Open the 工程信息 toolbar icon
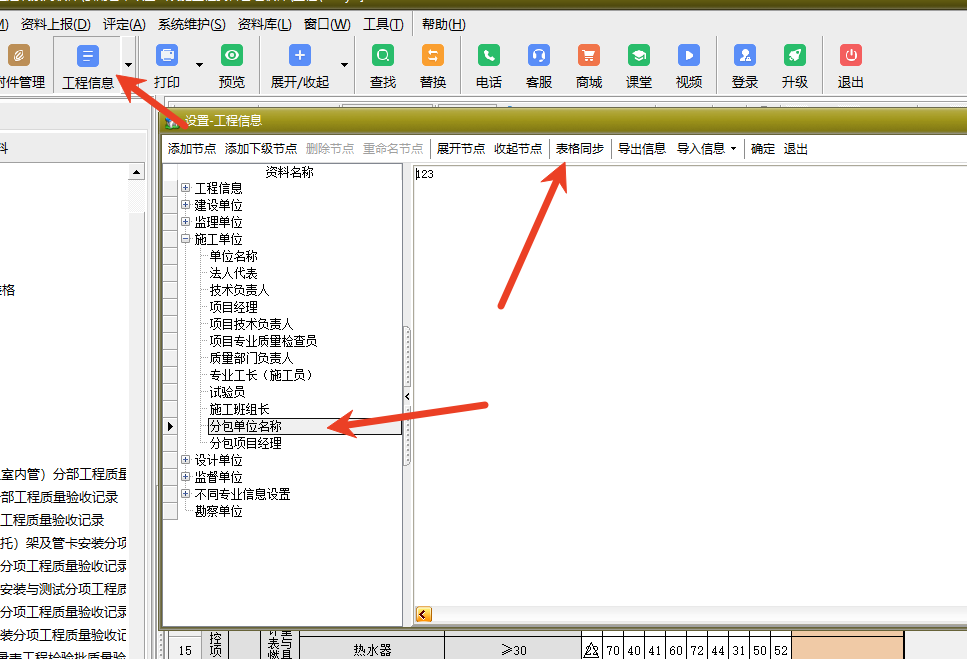Image resolution: width=967 pixels, height=659 pixels. [88, 56]
